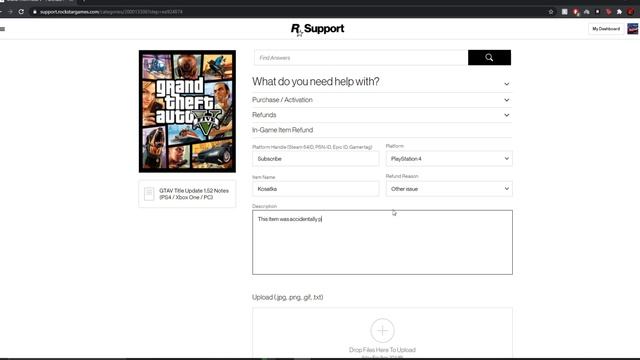This screenshot has height=360, width=640.
Task: Open the Refund Reason dropdown showing Other issue
Action: (x=449, y=189)
